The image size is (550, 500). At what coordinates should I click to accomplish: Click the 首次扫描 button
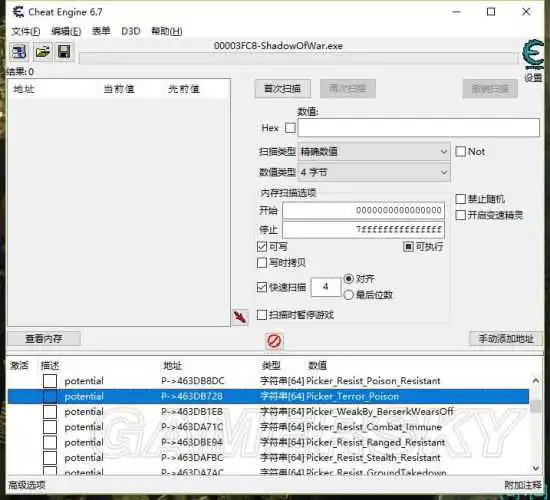(x=283, y=89)
